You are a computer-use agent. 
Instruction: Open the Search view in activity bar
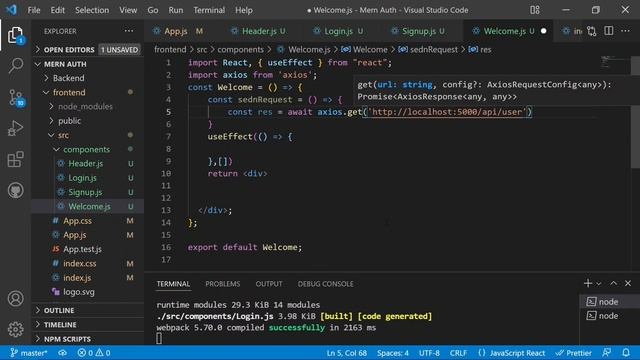click(16, 66)
